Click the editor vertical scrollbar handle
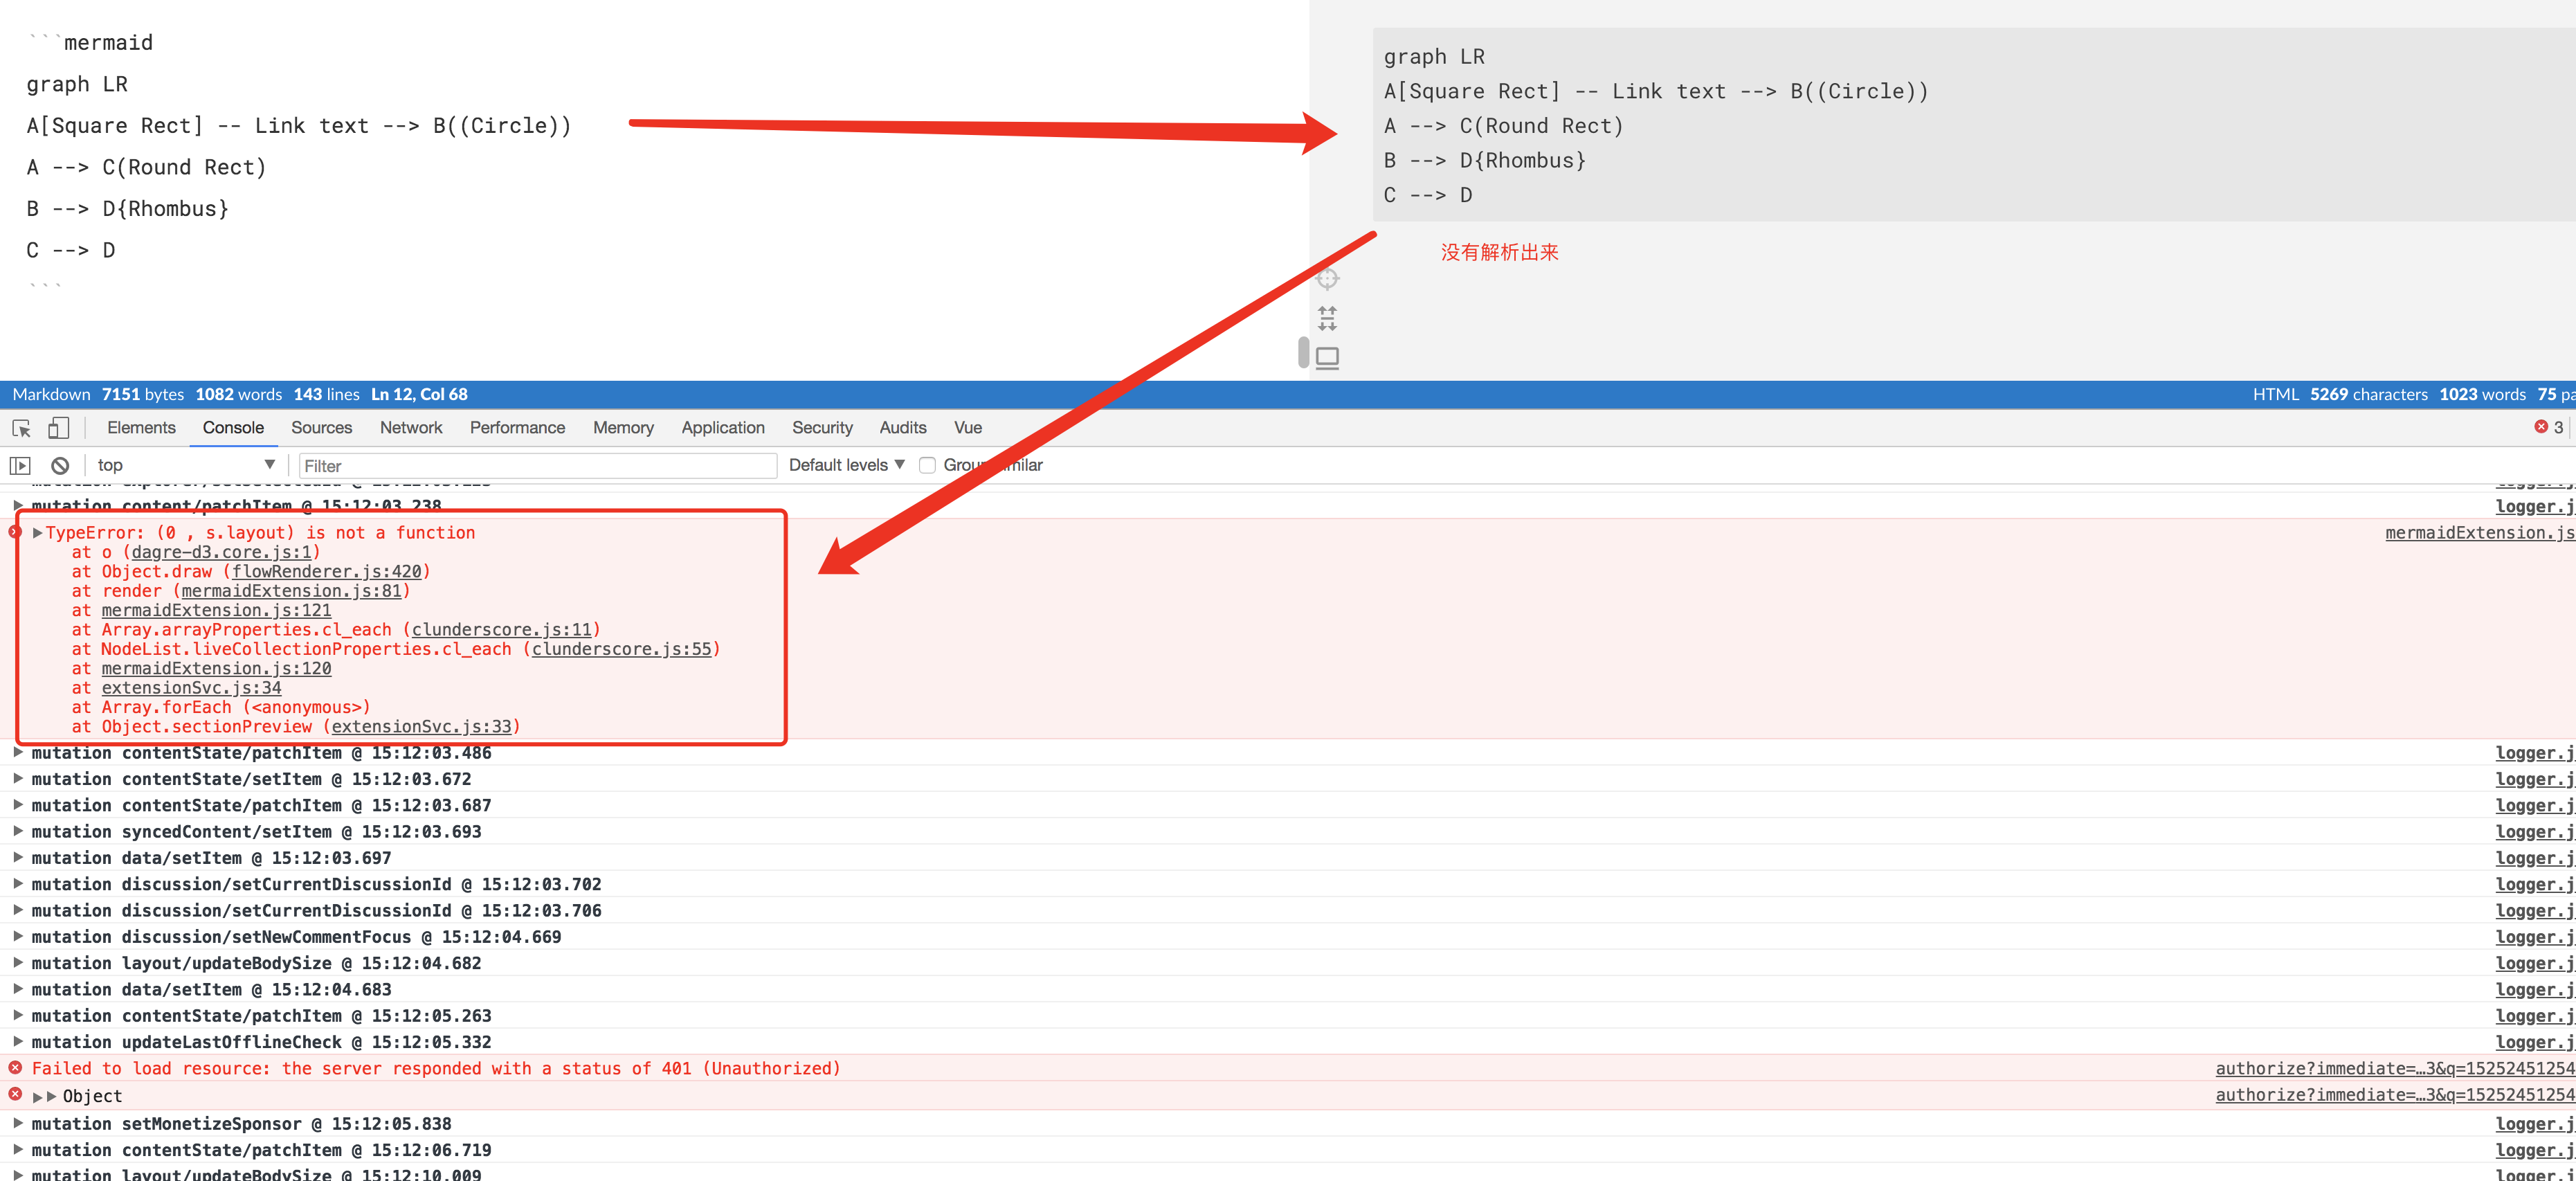 (1303, 352)
